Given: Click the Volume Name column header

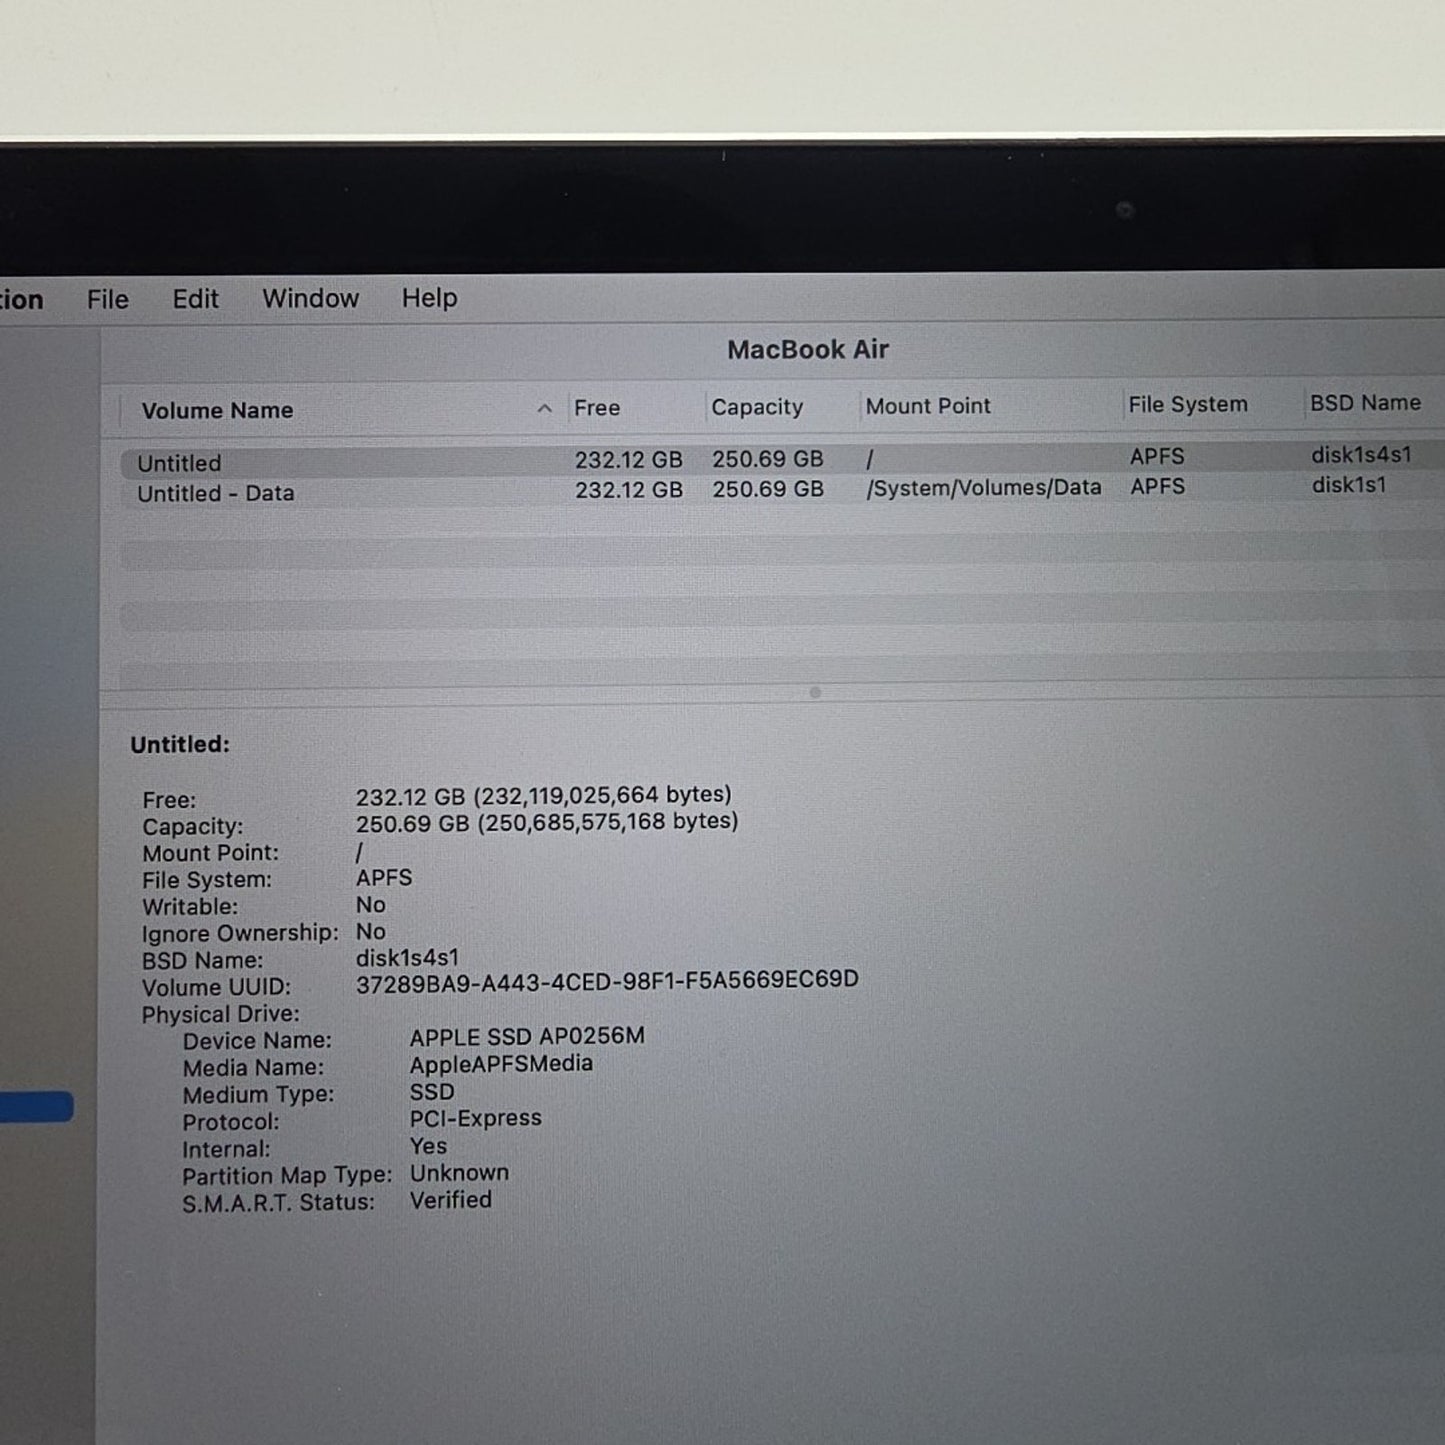Looking at the screenshot, I should [x=219, y=410].
